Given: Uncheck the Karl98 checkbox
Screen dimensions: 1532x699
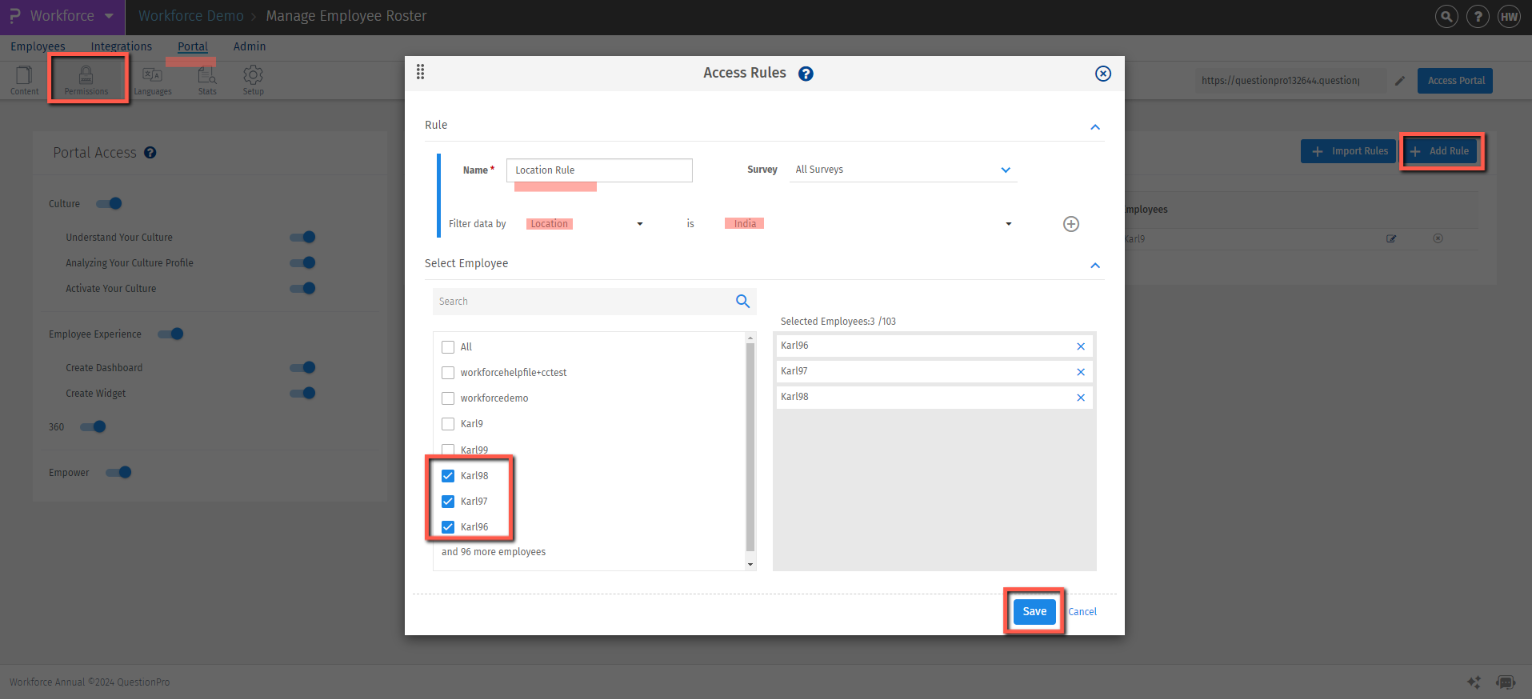Looking at the screenshot, I should [x=448, y=475].
